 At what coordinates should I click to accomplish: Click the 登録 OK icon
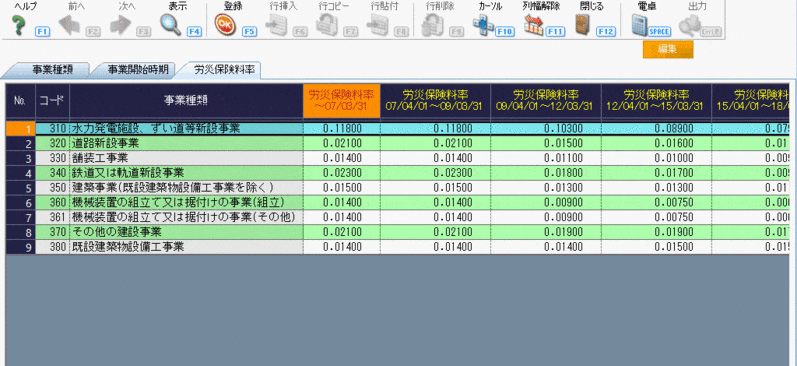tap(225, 25)
